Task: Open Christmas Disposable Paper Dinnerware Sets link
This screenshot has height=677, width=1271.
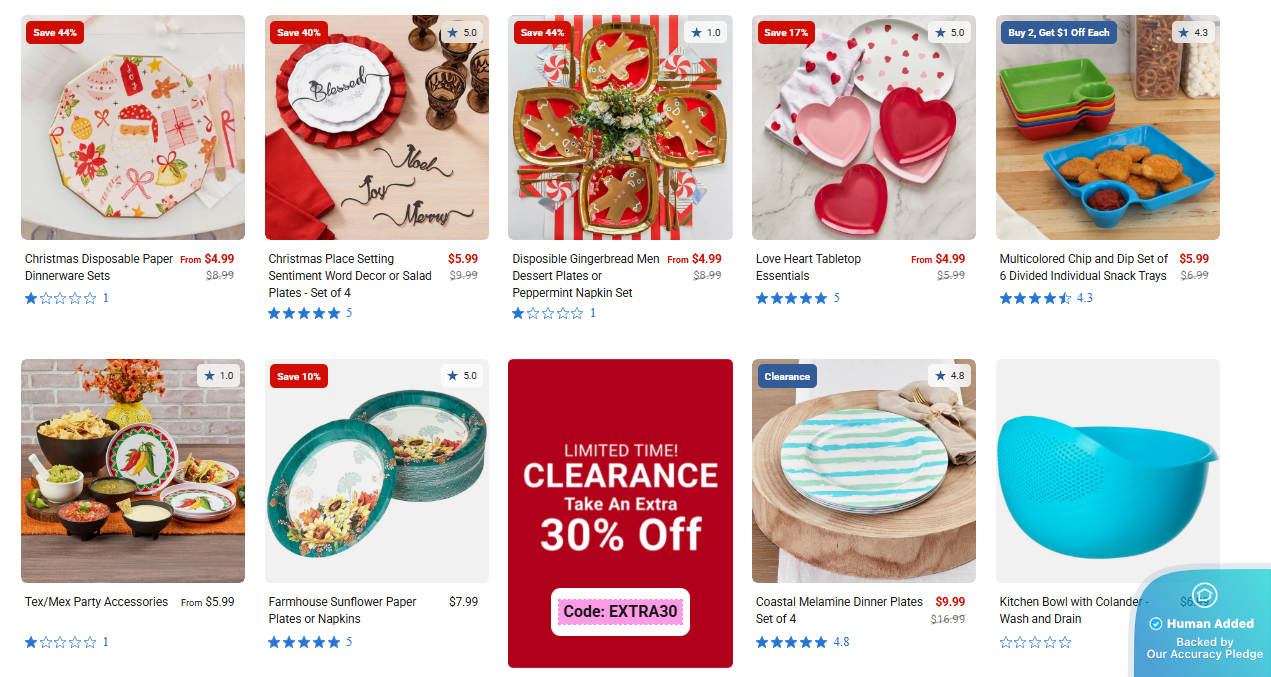Action: point(99,267)
